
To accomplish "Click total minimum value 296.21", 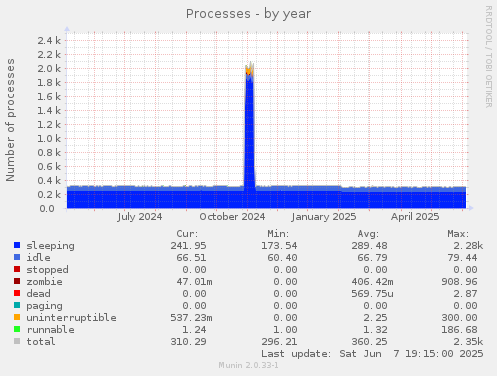I will [x=279, y=342].
